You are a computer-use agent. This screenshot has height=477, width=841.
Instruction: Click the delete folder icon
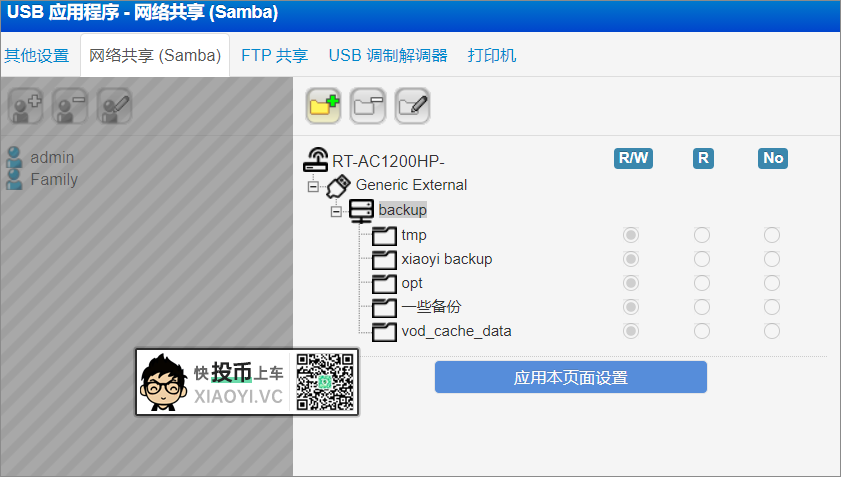point(368,106)
